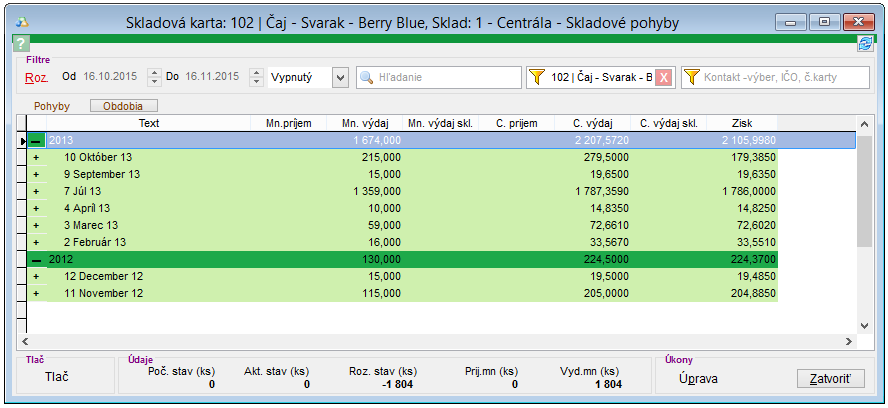This screenshot has width=888, height=408.
Task: Expand the 7 Júl 13 row
Action: point(36,192)
